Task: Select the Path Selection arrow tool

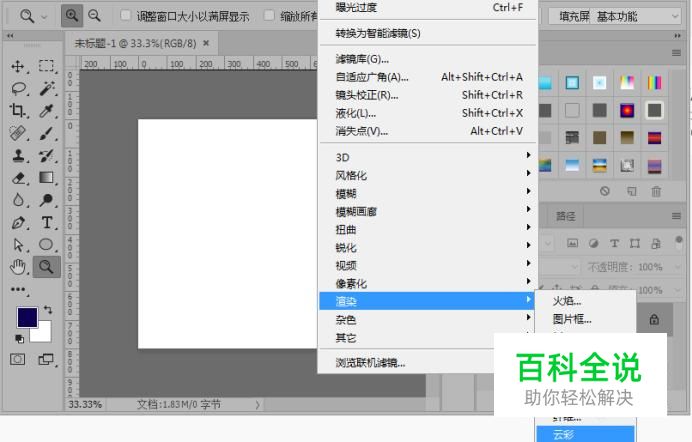Action: coord(18,244)
